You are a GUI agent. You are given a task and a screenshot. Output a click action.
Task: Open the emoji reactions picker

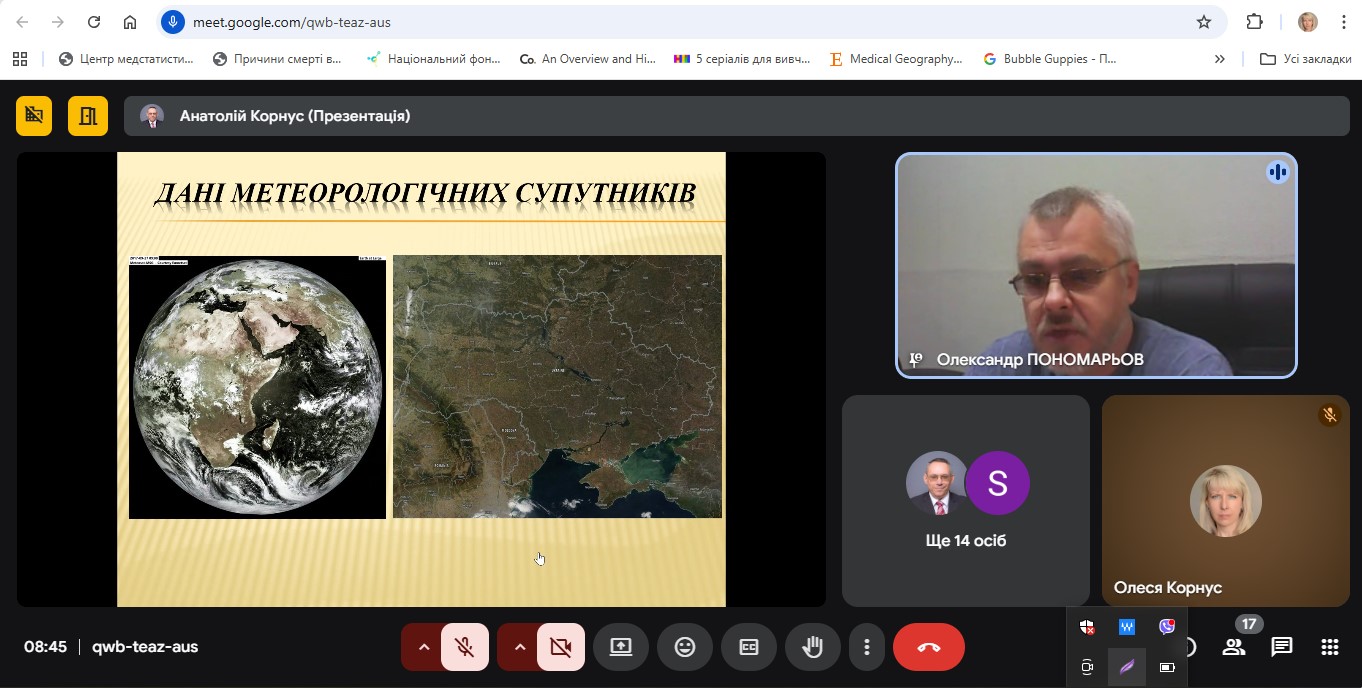[x=684, y=647]
